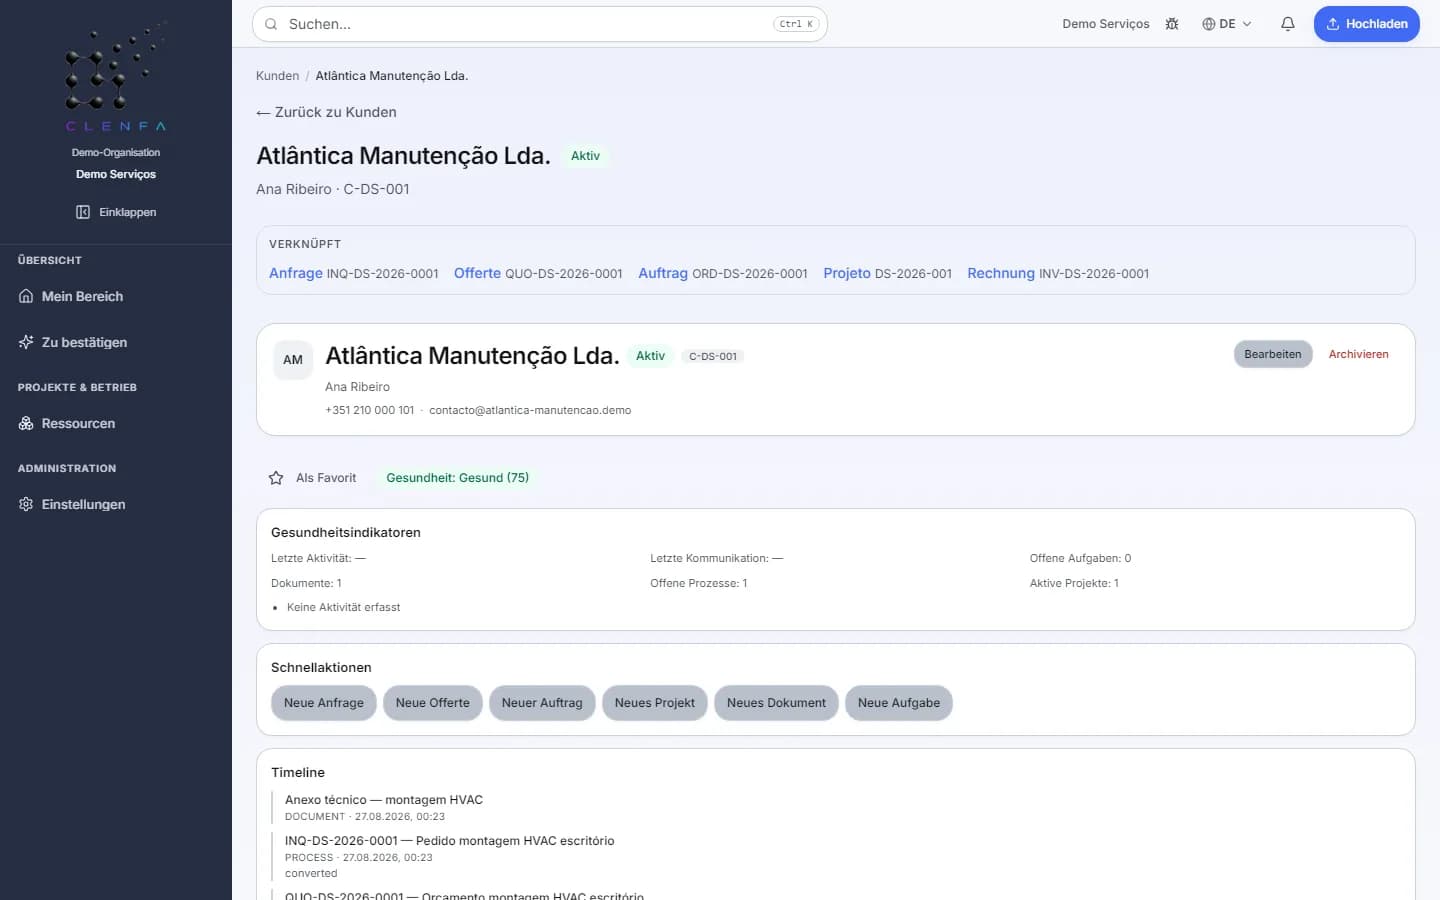Click timeline entry Anexo técnico — montagem HVAC

point(384,800)
